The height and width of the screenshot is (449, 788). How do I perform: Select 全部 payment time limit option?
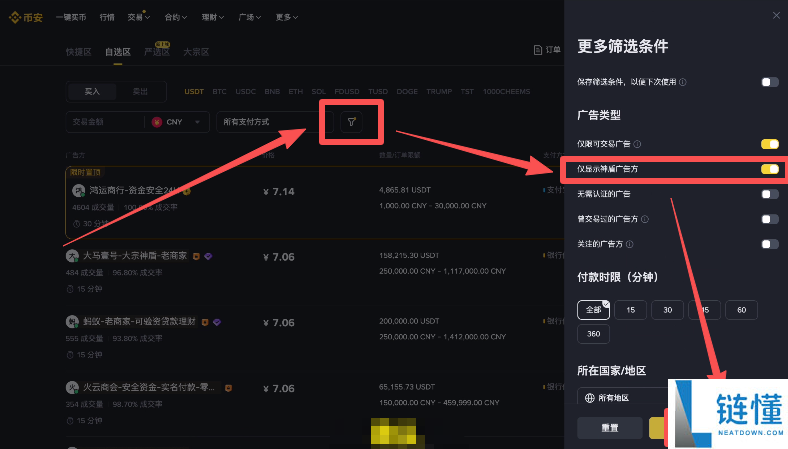[x=594, y=310]
